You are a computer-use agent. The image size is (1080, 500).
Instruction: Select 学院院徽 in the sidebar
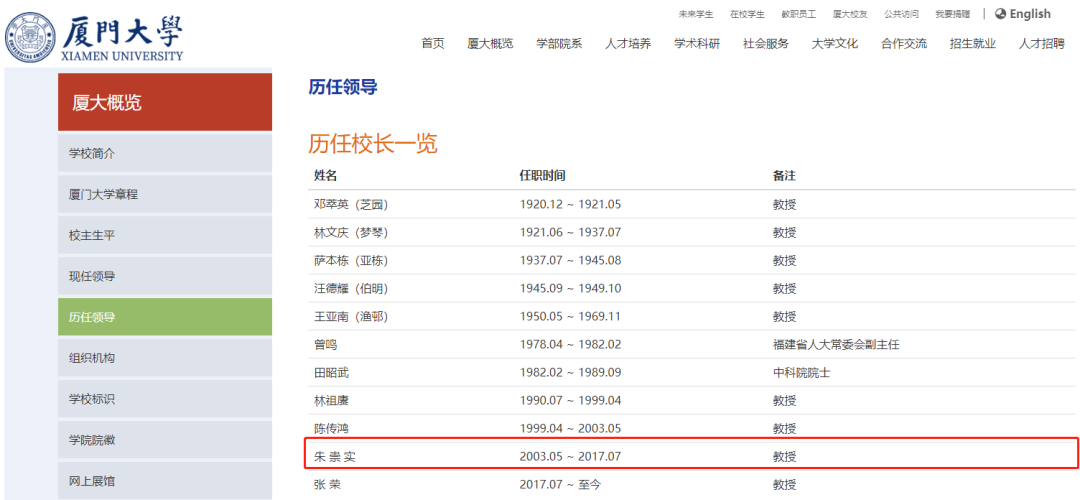coord(165,440)
